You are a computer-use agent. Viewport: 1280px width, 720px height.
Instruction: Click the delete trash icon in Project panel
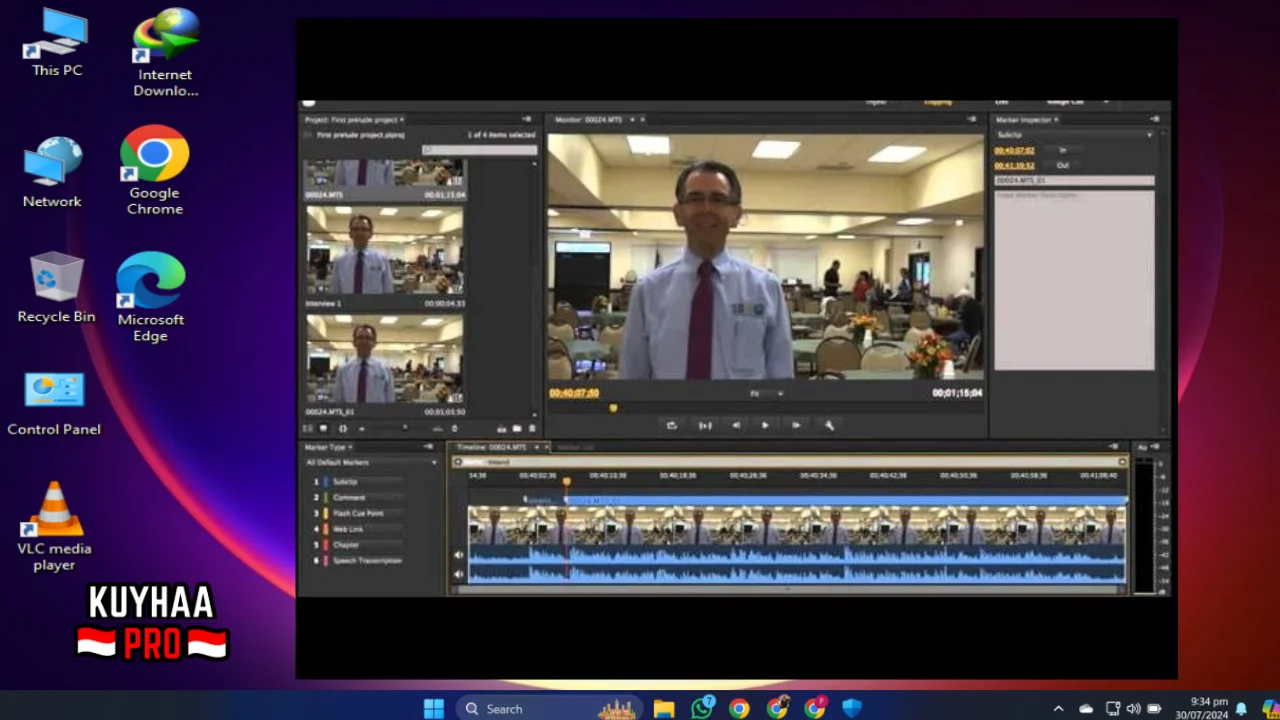(x=532, y=428)
